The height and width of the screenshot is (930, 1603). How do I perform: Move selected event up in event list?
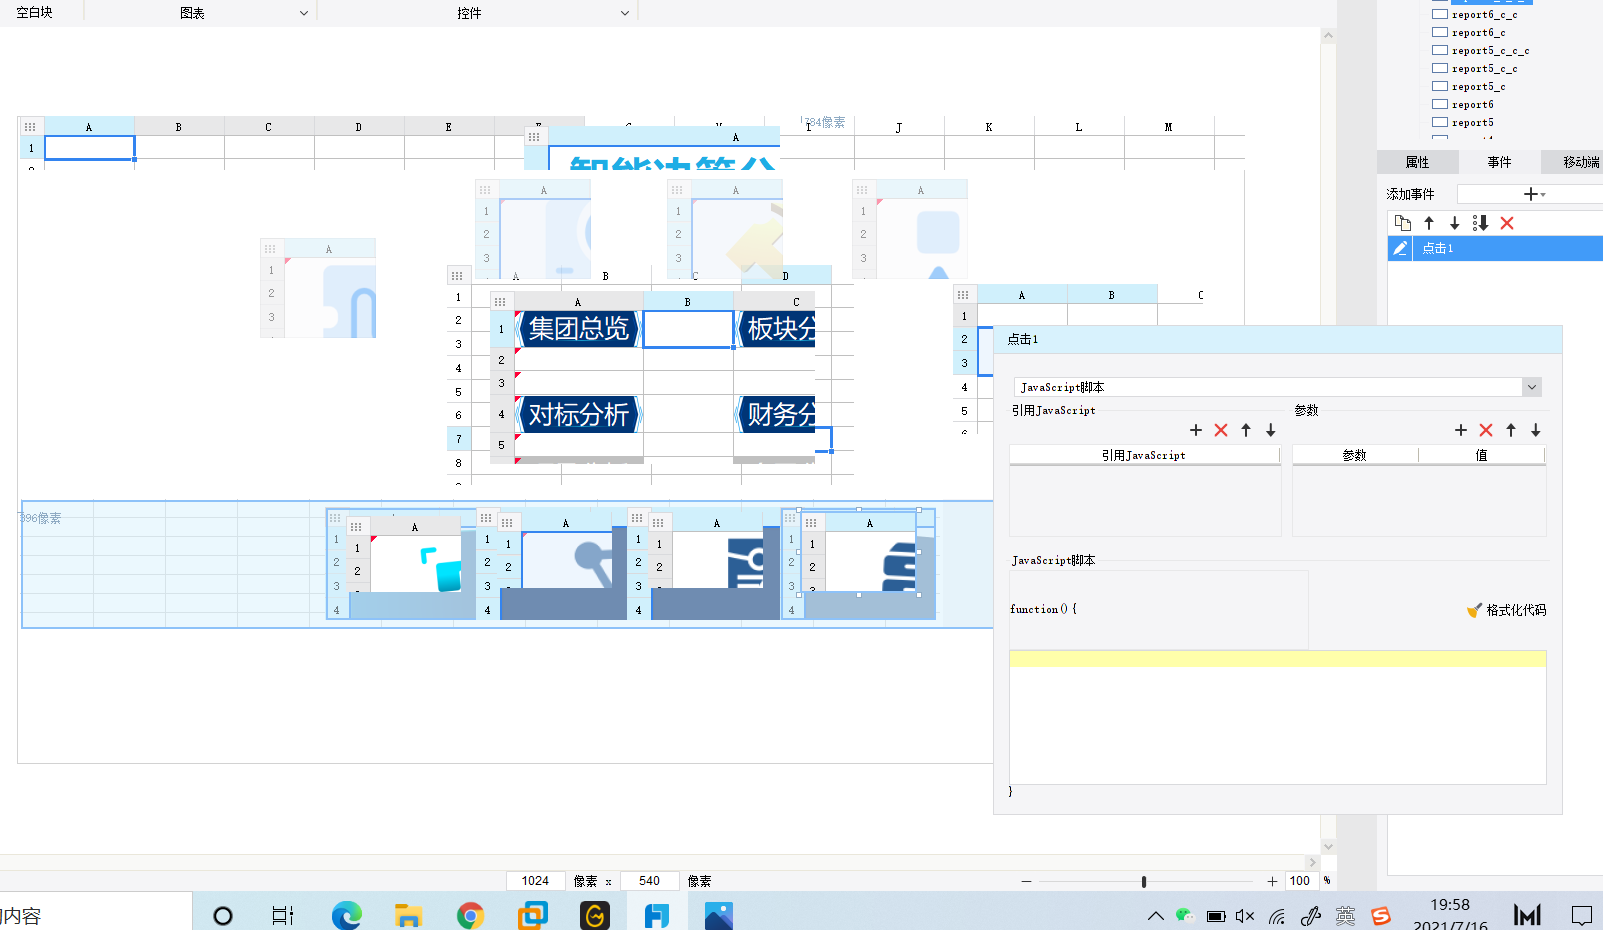pyautogui.click(x=1429, y=223)
